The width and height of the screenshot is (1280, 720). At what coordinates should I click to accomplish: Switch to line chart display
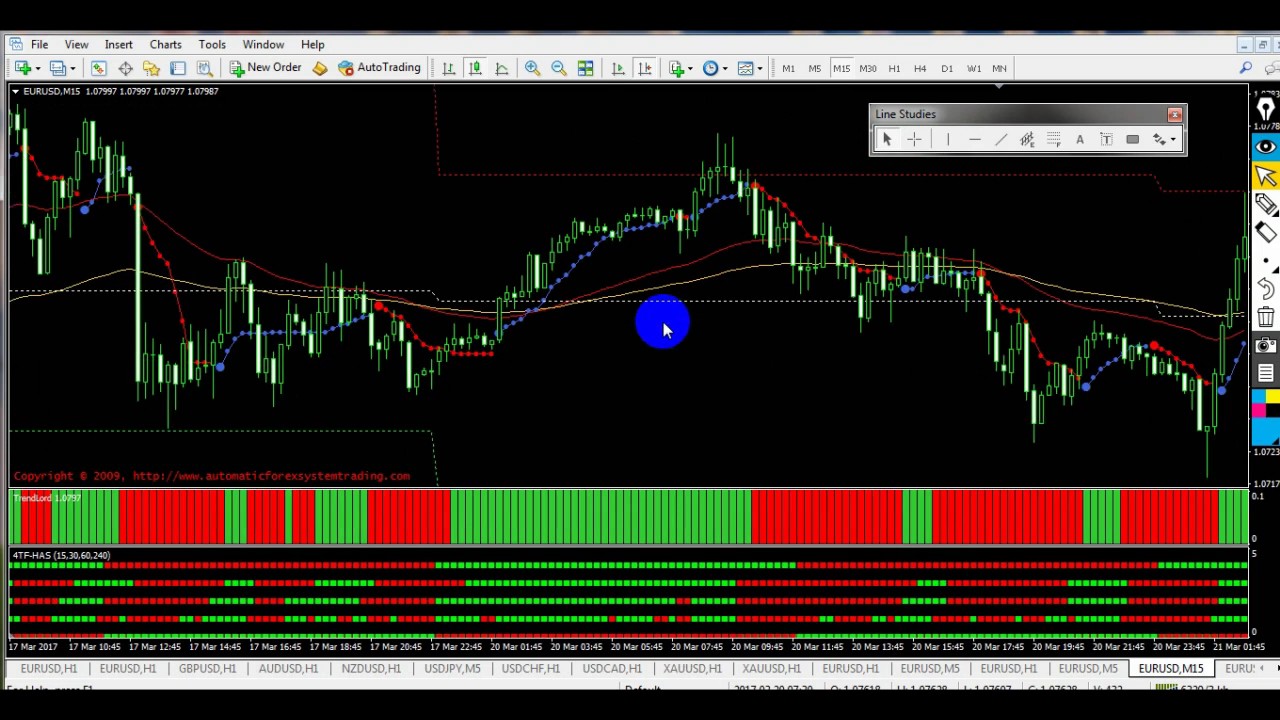[502, 68]
